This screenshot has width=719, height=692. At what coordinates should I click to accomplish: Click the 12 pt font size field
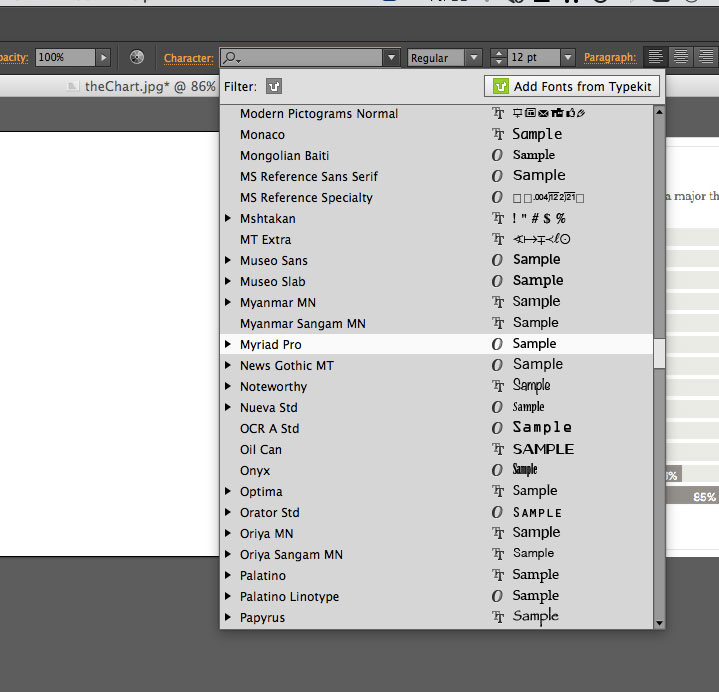click(x=533, y=58)
